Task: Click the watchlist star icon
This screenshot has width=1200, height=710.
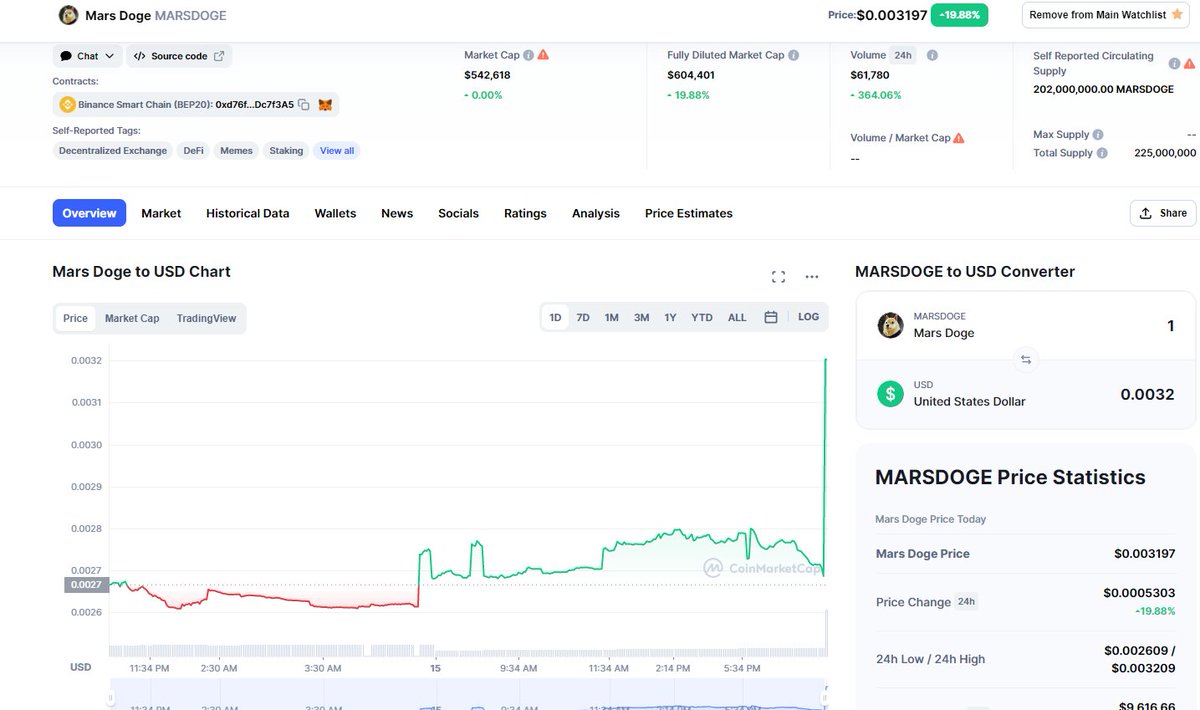Action: tap(1177, 15)
